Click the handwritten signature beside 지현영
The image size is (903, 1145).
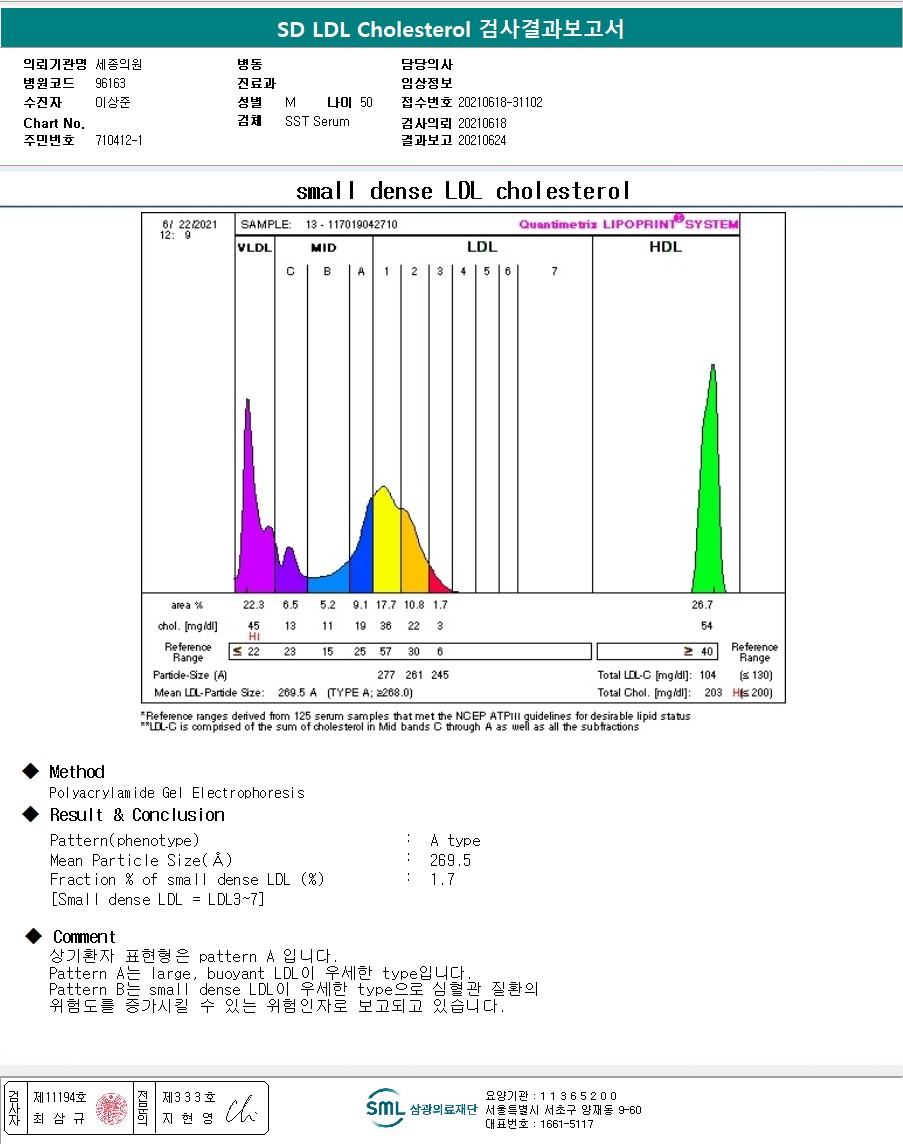(x=241, y=1108)
